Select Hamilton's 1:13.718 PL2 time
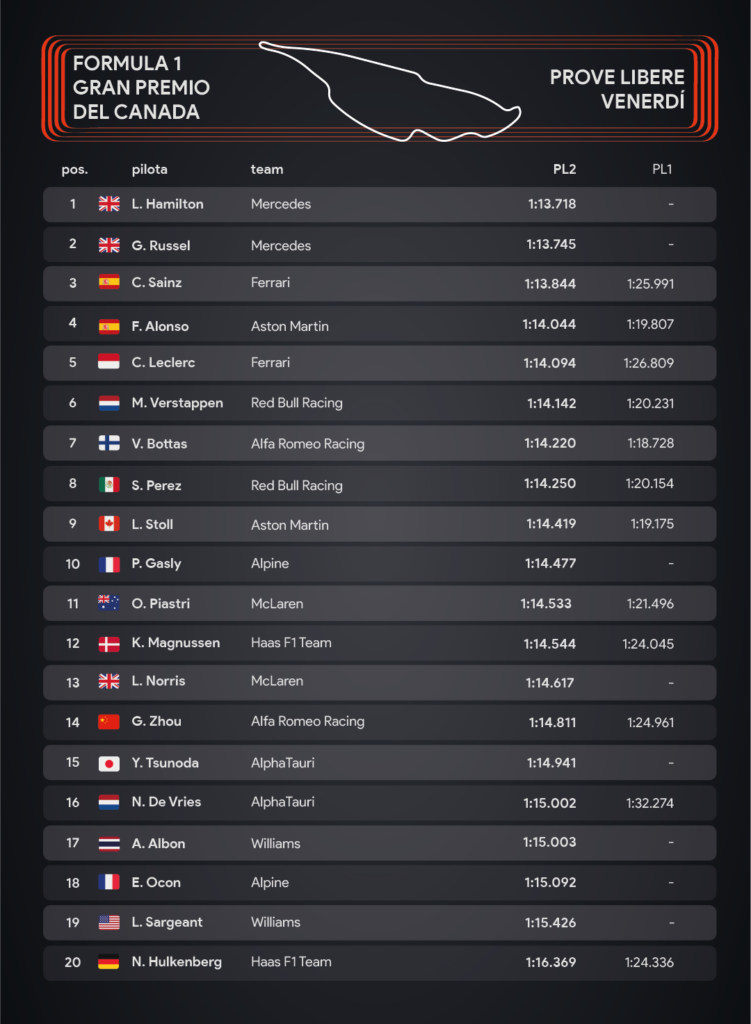Image resolution: width=751 pixels, height=1024 pixels. tap(552, 204)
